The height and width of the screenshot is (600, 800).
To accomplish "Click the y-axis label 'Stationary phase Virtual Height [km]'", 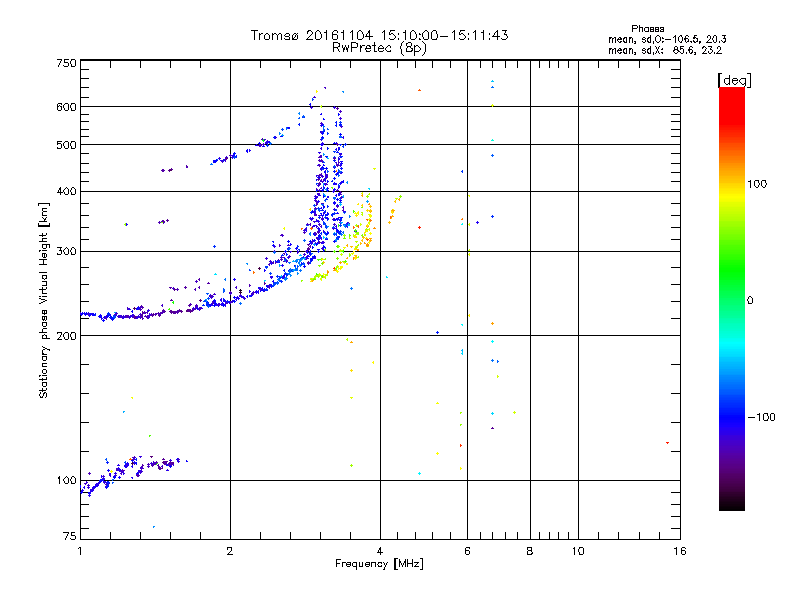I will (43, 300).
